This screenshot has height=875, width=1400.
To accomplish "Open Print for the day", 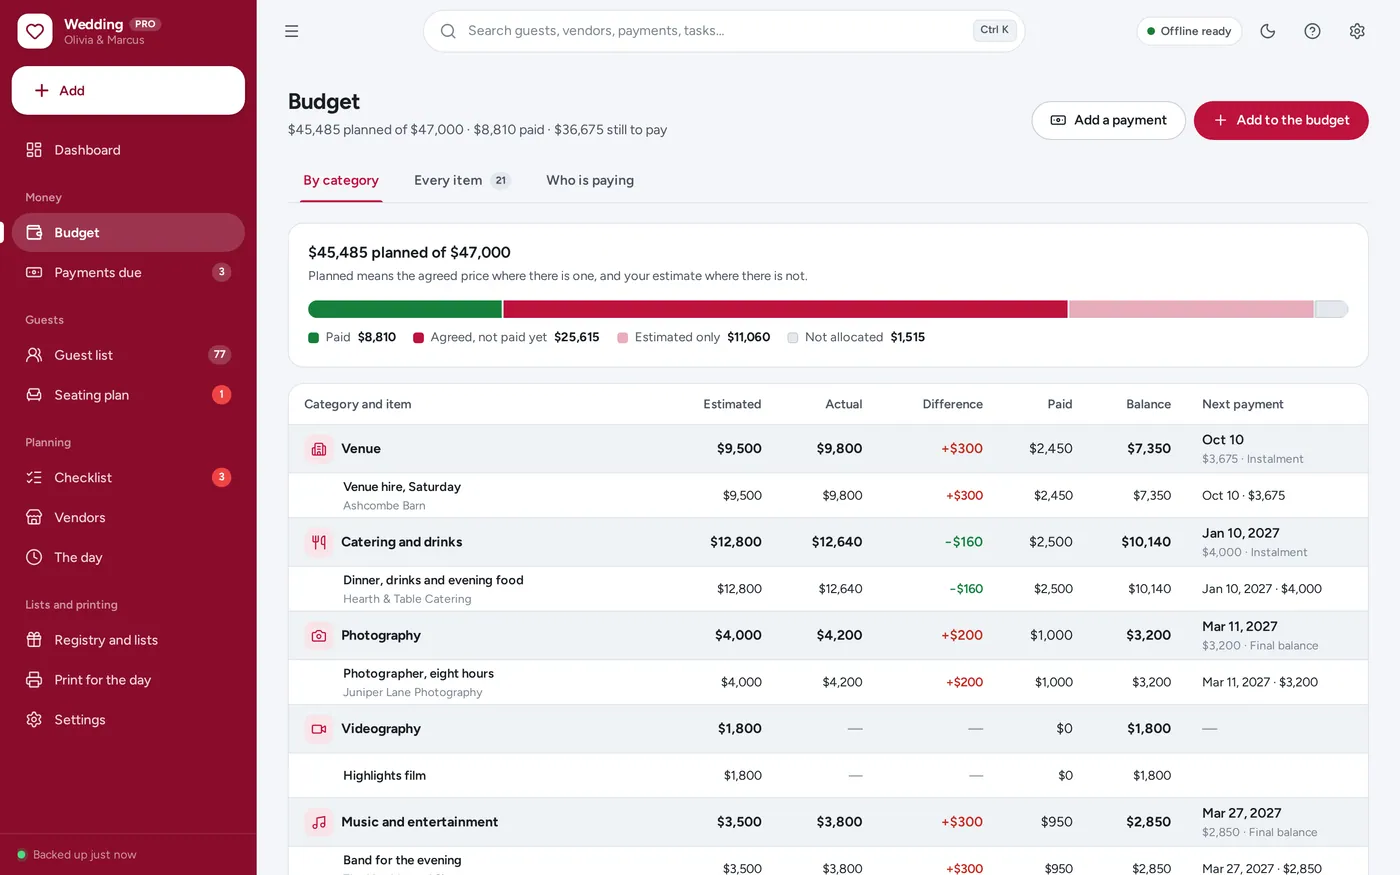I will [128, 680].
